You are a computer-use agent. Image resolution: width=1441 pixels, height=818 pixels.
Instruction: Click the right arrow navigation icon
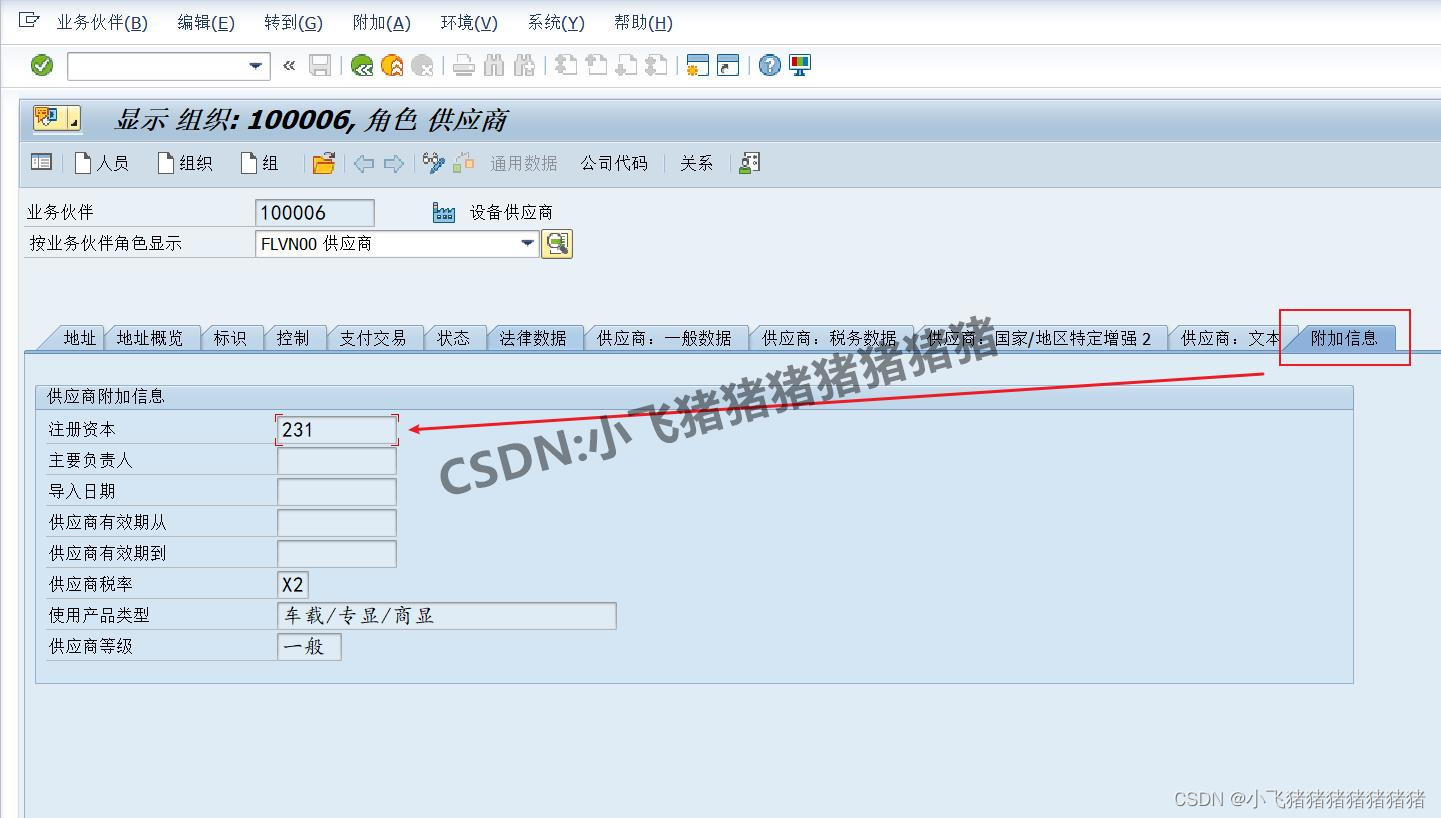tap(394, 163)
